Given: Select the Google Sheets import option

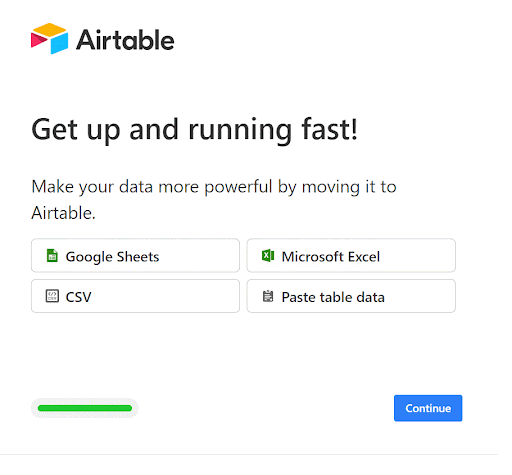Looking at the screenshot, I should (x=135, y=256).
